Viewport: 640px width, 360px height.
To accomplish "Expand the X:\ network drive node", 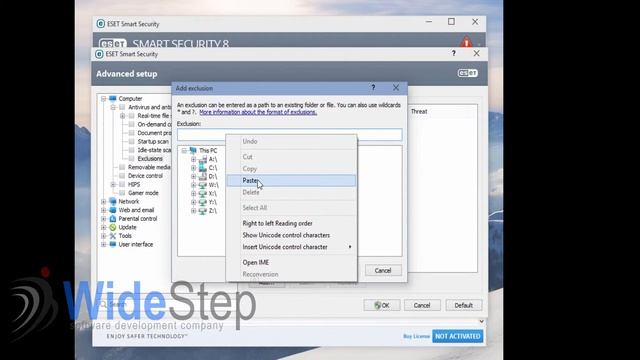I will (x=193, y=193).
